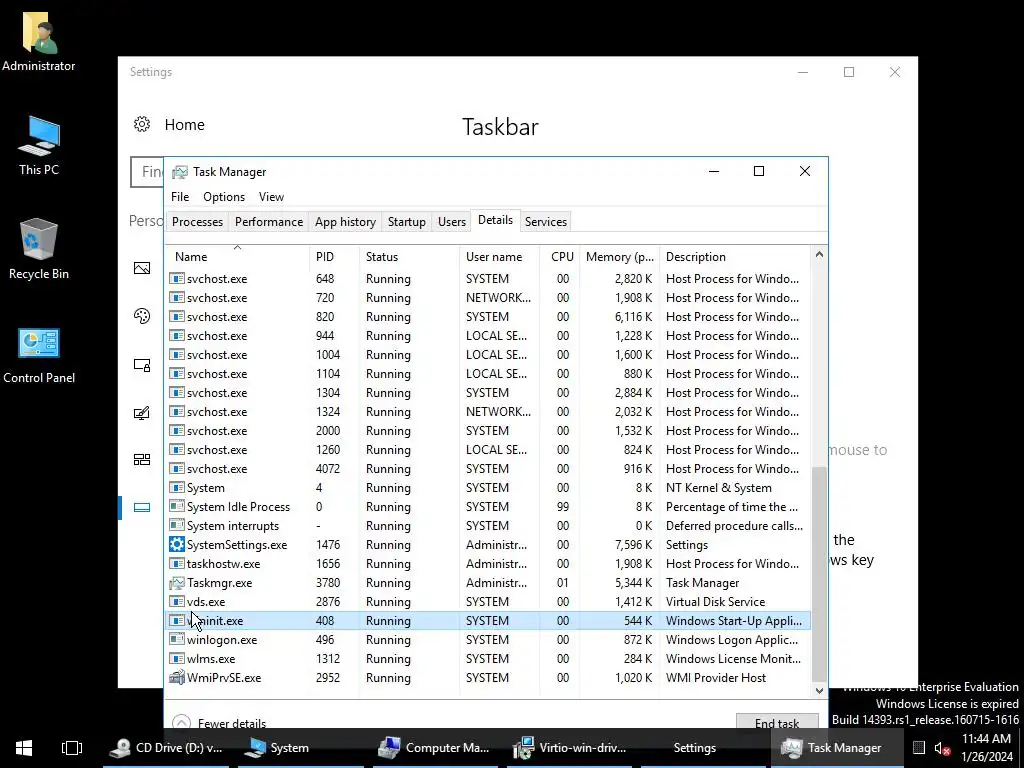Click the Windows Start button
The image size is (1024, 768).
(x=24, y=748)
